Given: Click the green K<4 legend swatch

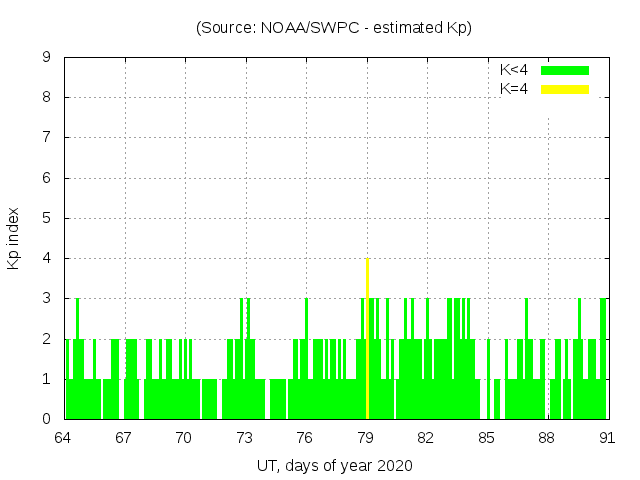Looking at the screenshot, I should (565, 70).
